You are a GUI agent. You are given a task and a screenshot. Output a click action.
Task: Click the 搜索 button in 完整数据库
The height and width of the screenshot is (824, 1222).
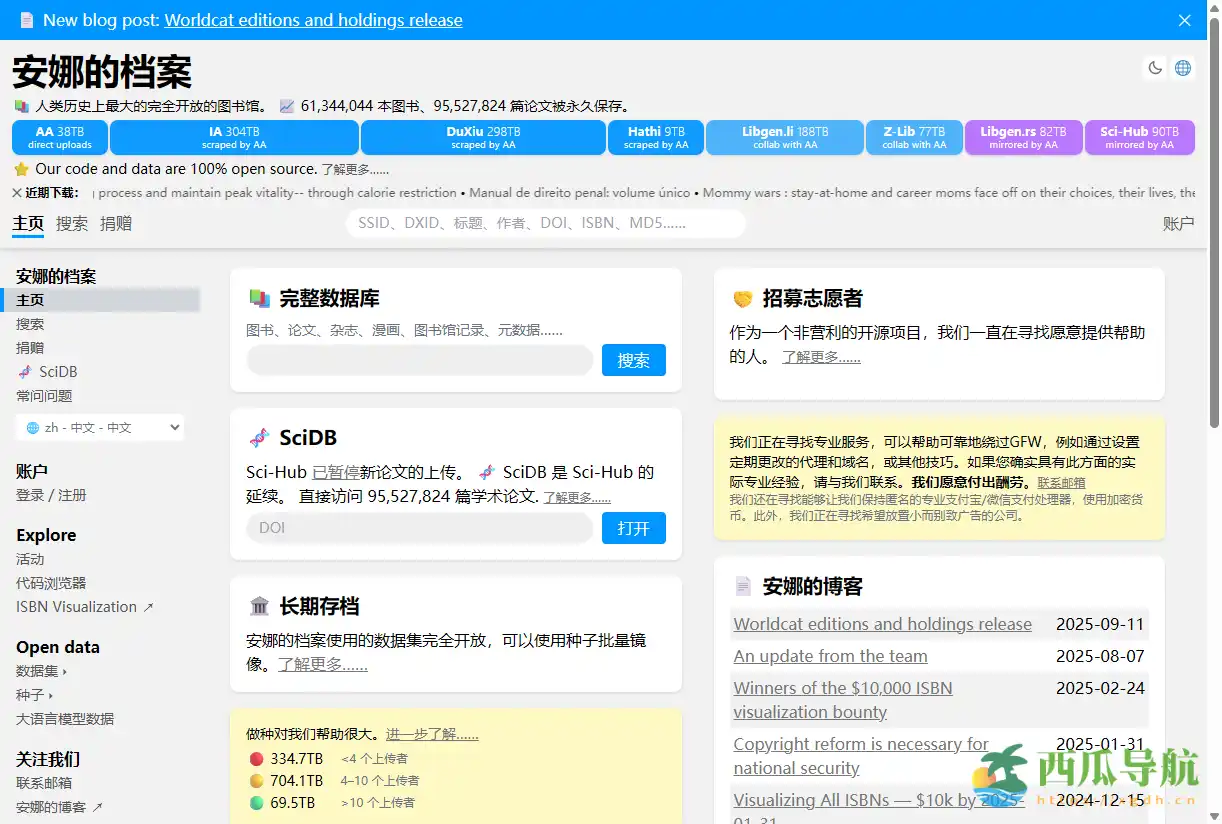(633, 360)
